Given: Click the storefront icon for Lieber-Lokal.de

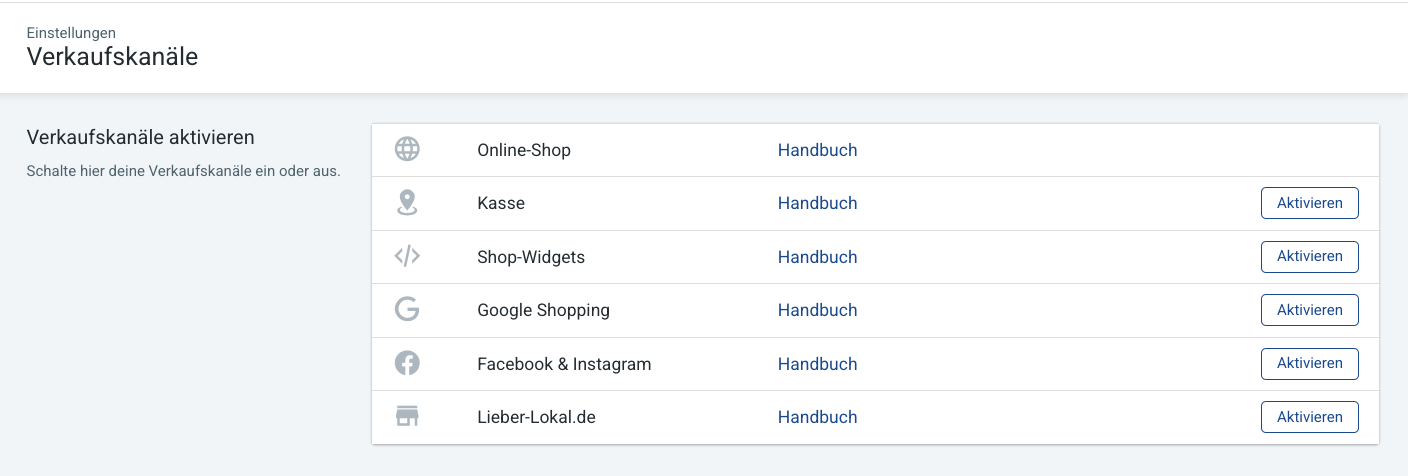Looking at the screenshot, I should click(x=407, y=417).
